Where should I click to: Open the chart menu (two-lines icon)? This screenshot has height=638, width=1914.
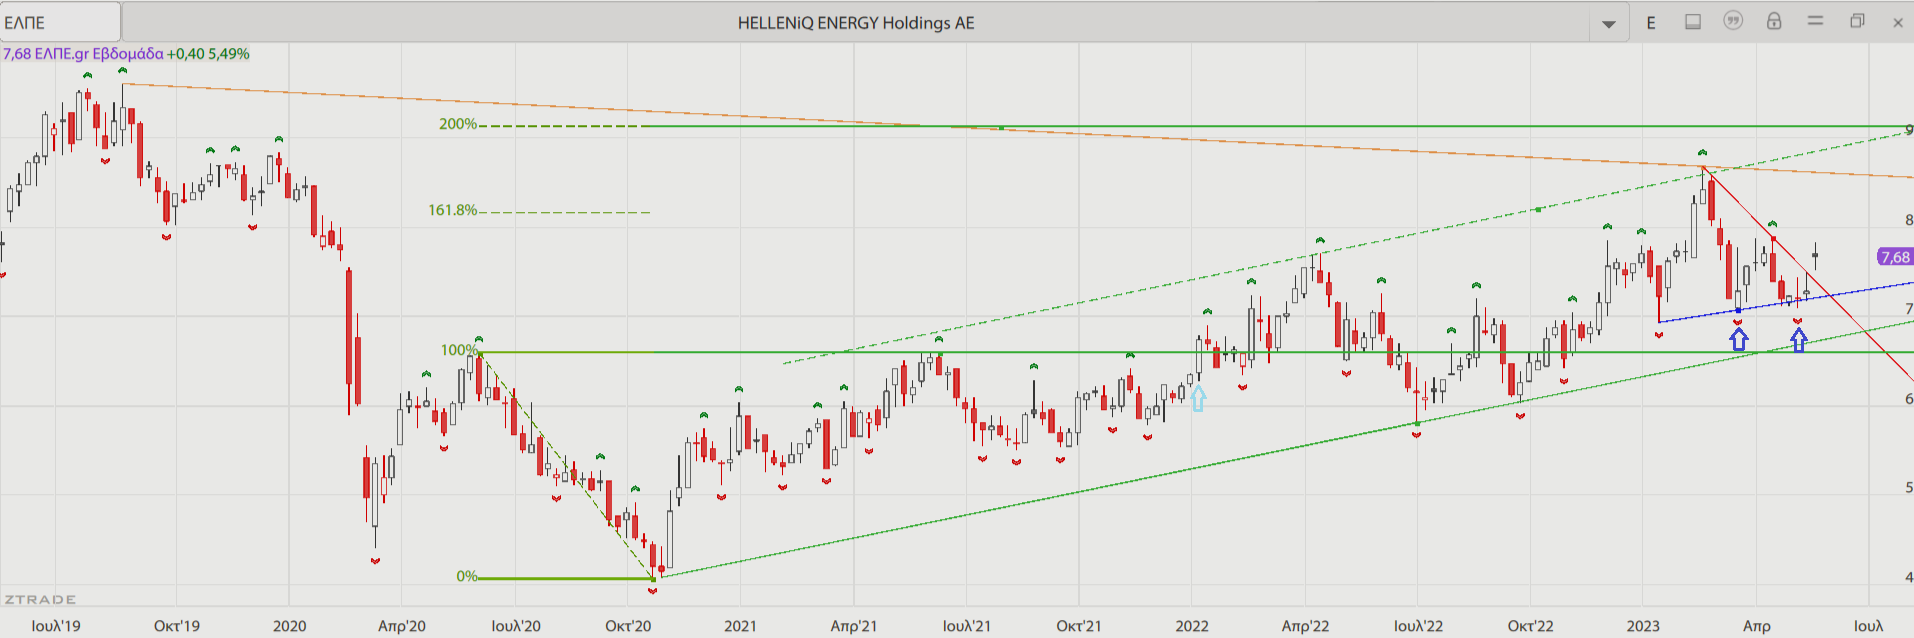point(1816,21)
